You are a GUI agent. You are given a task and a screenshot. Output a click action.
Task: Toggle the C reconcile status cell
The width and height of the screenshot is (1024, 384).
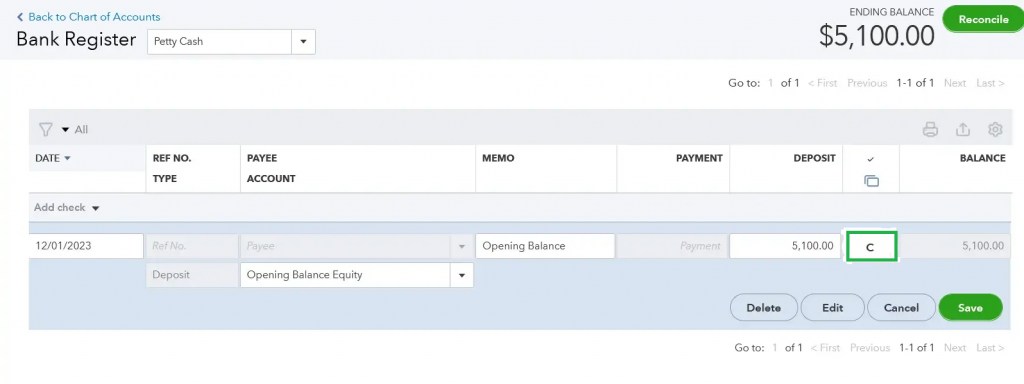point(872,247)
